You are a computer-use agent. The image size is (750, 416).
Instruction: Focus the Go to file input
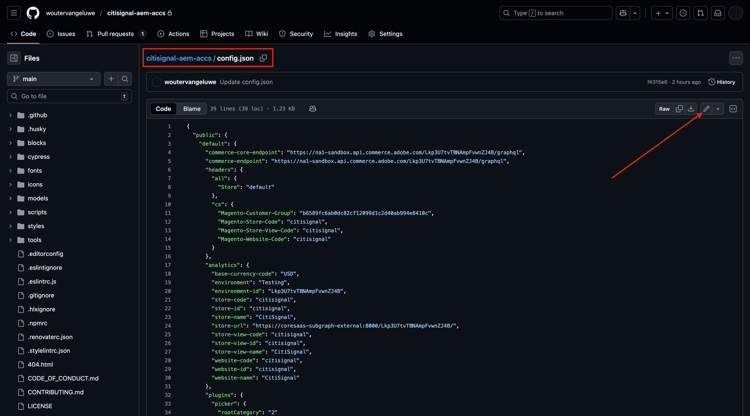coord(69,96)
